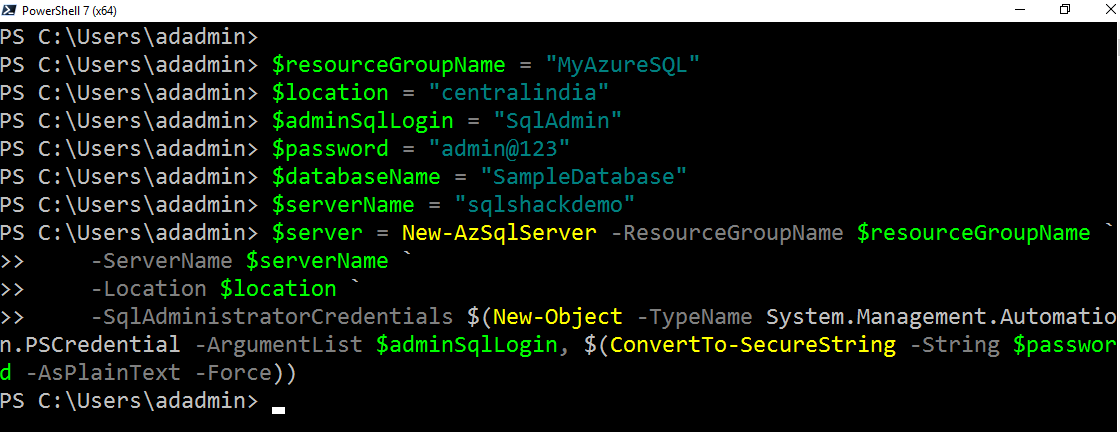Image resolution: width=1120 pixels, height=432 pixels.
Task: Click the New-AzSqlServer cmdlet text
Action: (499, 233)
